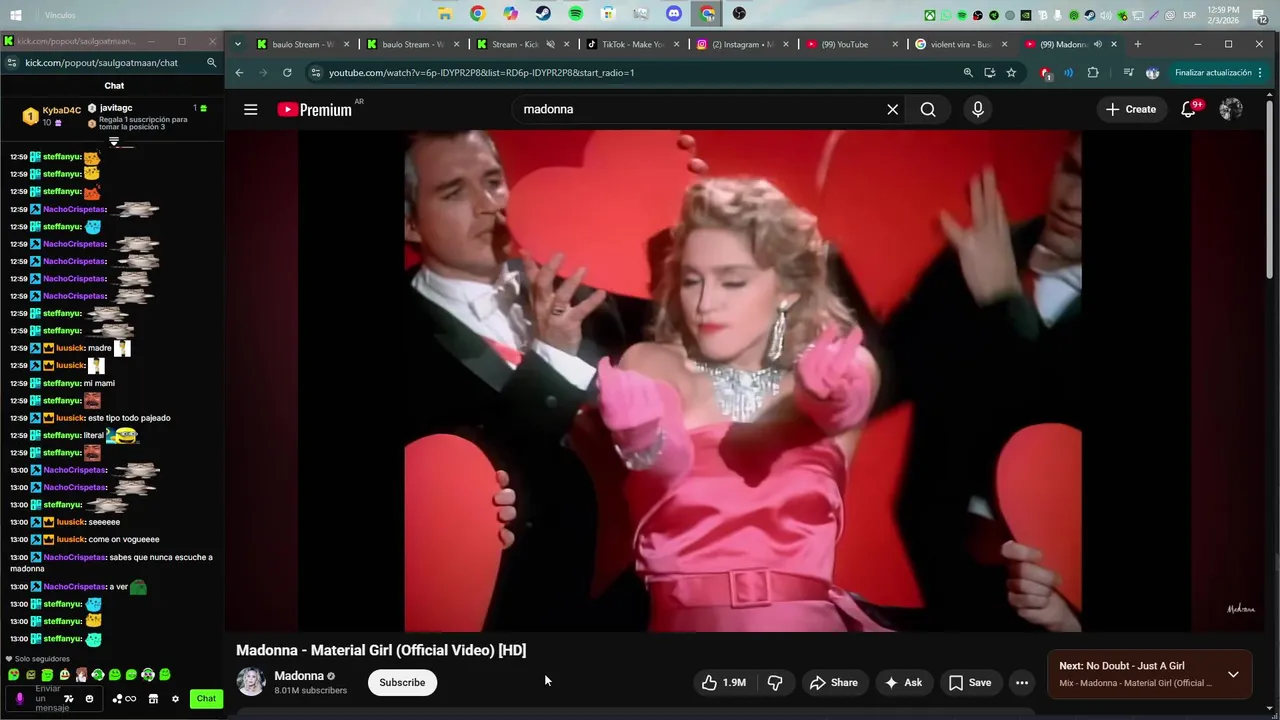Like the Material Girl video
The height and width of the screenshot is (720, 1280).
(x=723, y=682)
